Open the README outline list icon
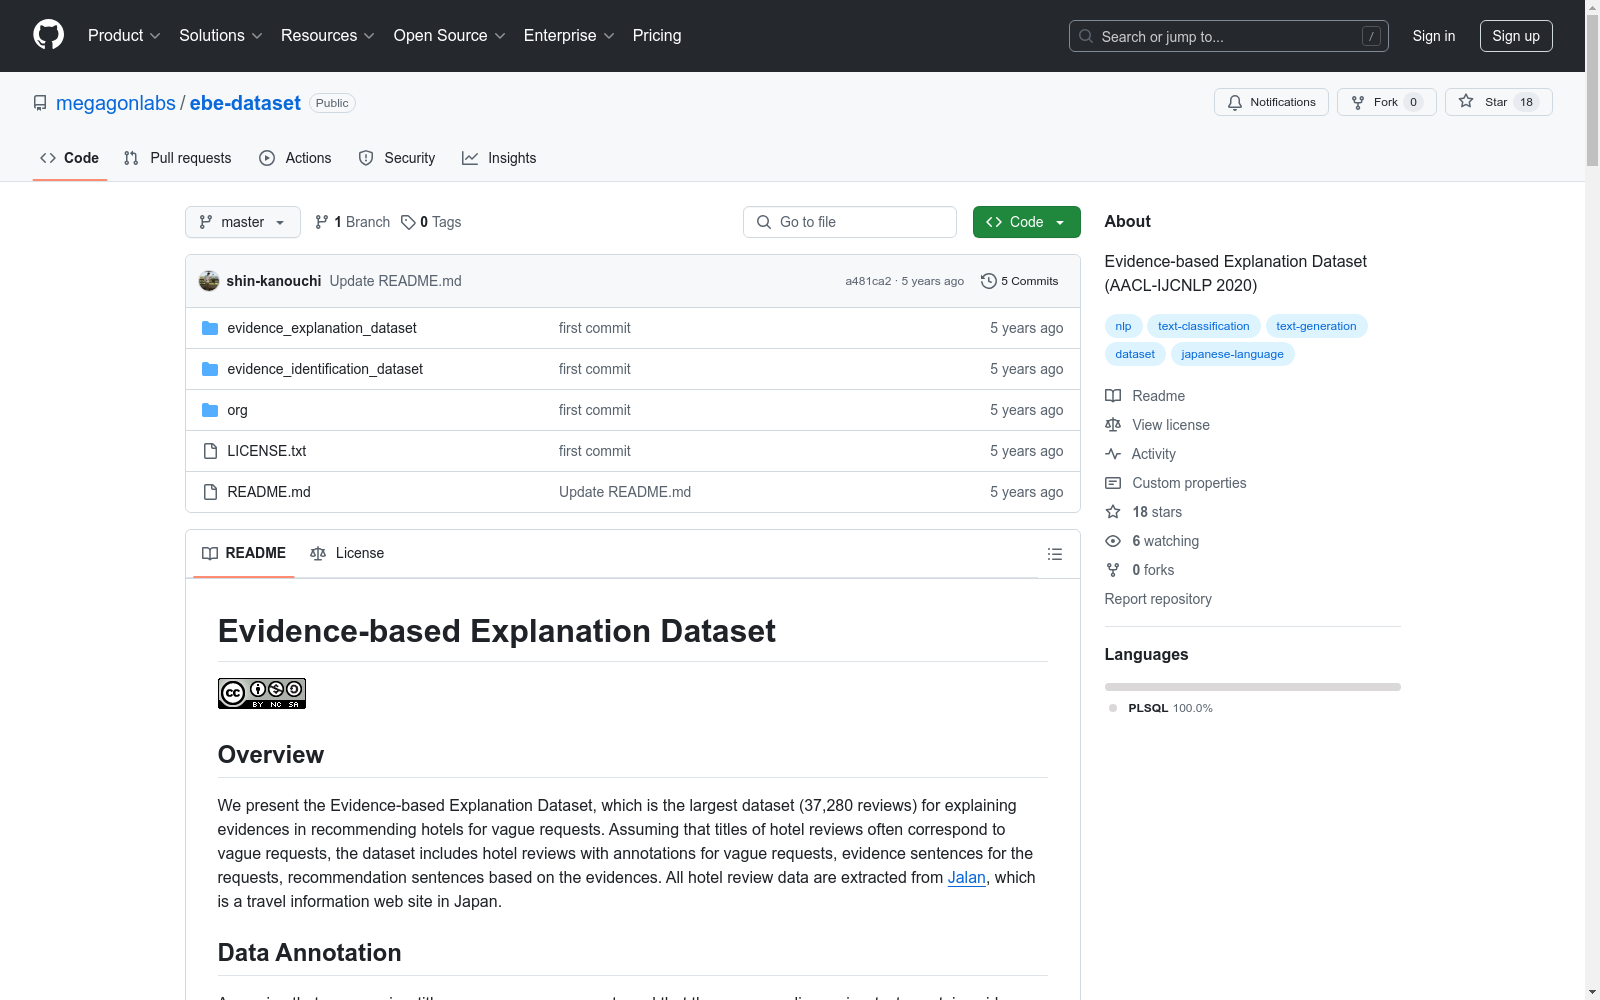The width and height of the screenshot is (1600, 1000). [1054, 554]
